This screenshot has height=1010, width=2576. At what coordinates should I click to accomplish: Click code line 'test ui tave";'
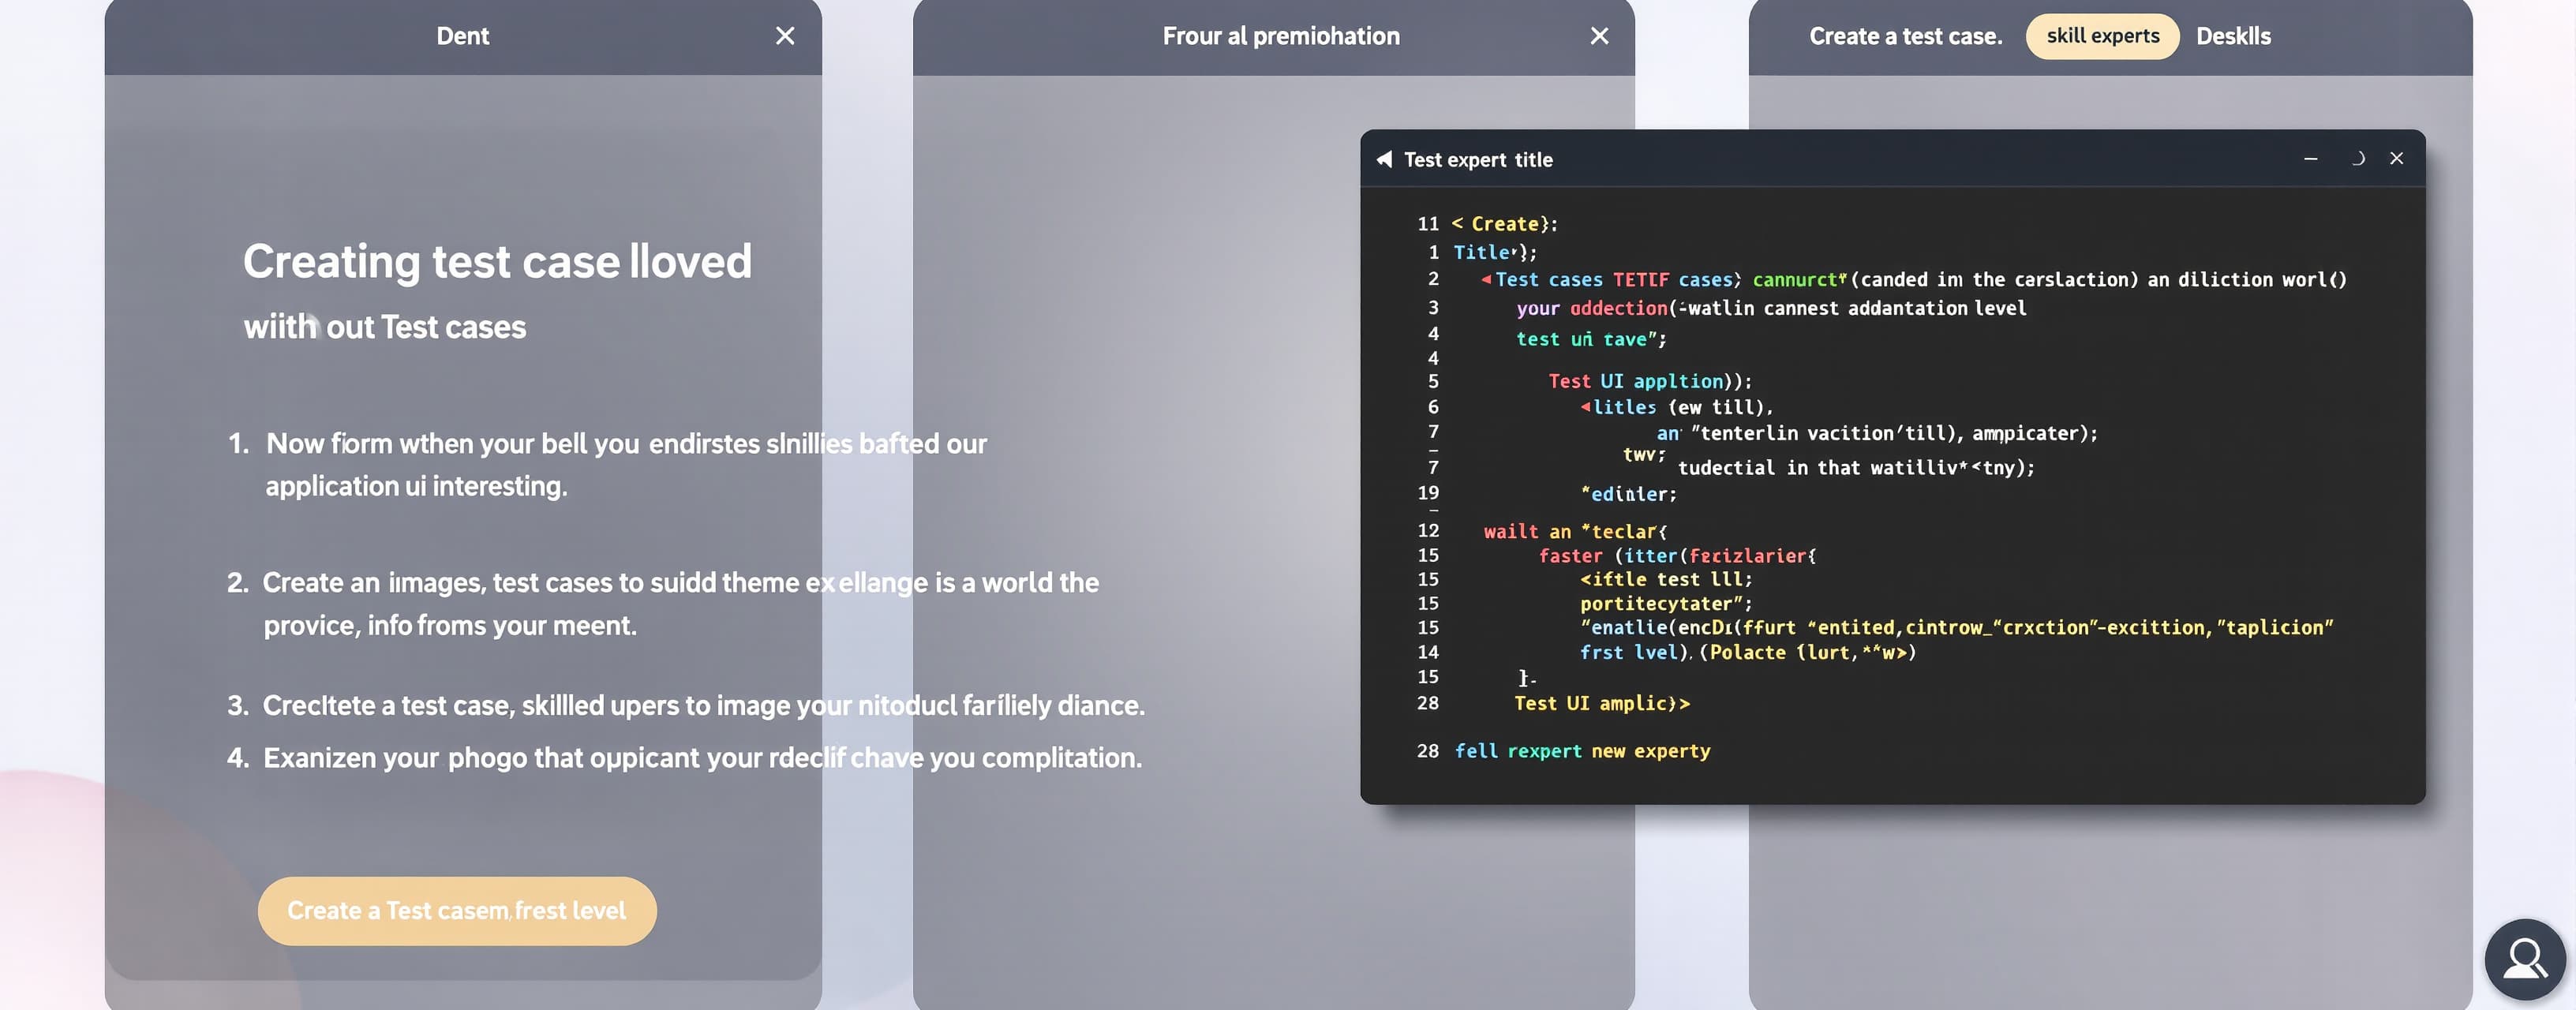tap(1590, 339)
